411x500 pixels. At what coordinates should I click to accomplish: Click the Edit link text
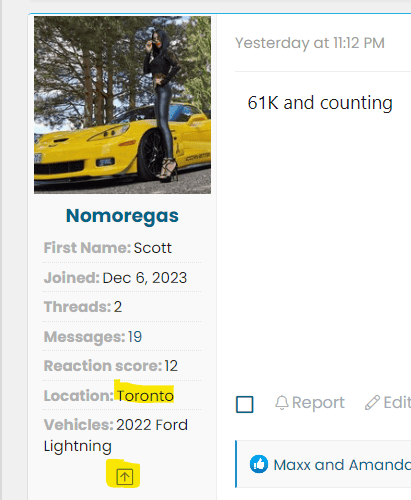pyautogui.click(x=397, y=402)
